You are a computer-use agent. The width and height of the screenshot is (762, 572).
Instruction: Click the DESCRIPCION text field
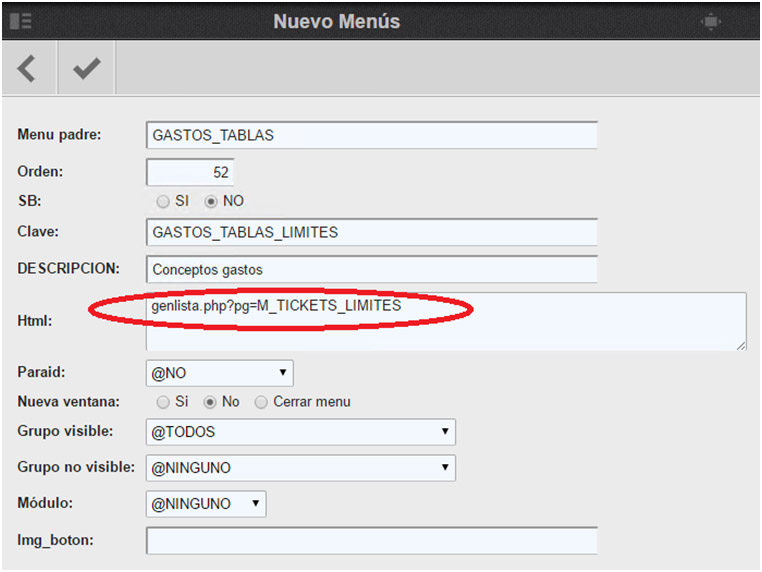[x=372, y=269]
